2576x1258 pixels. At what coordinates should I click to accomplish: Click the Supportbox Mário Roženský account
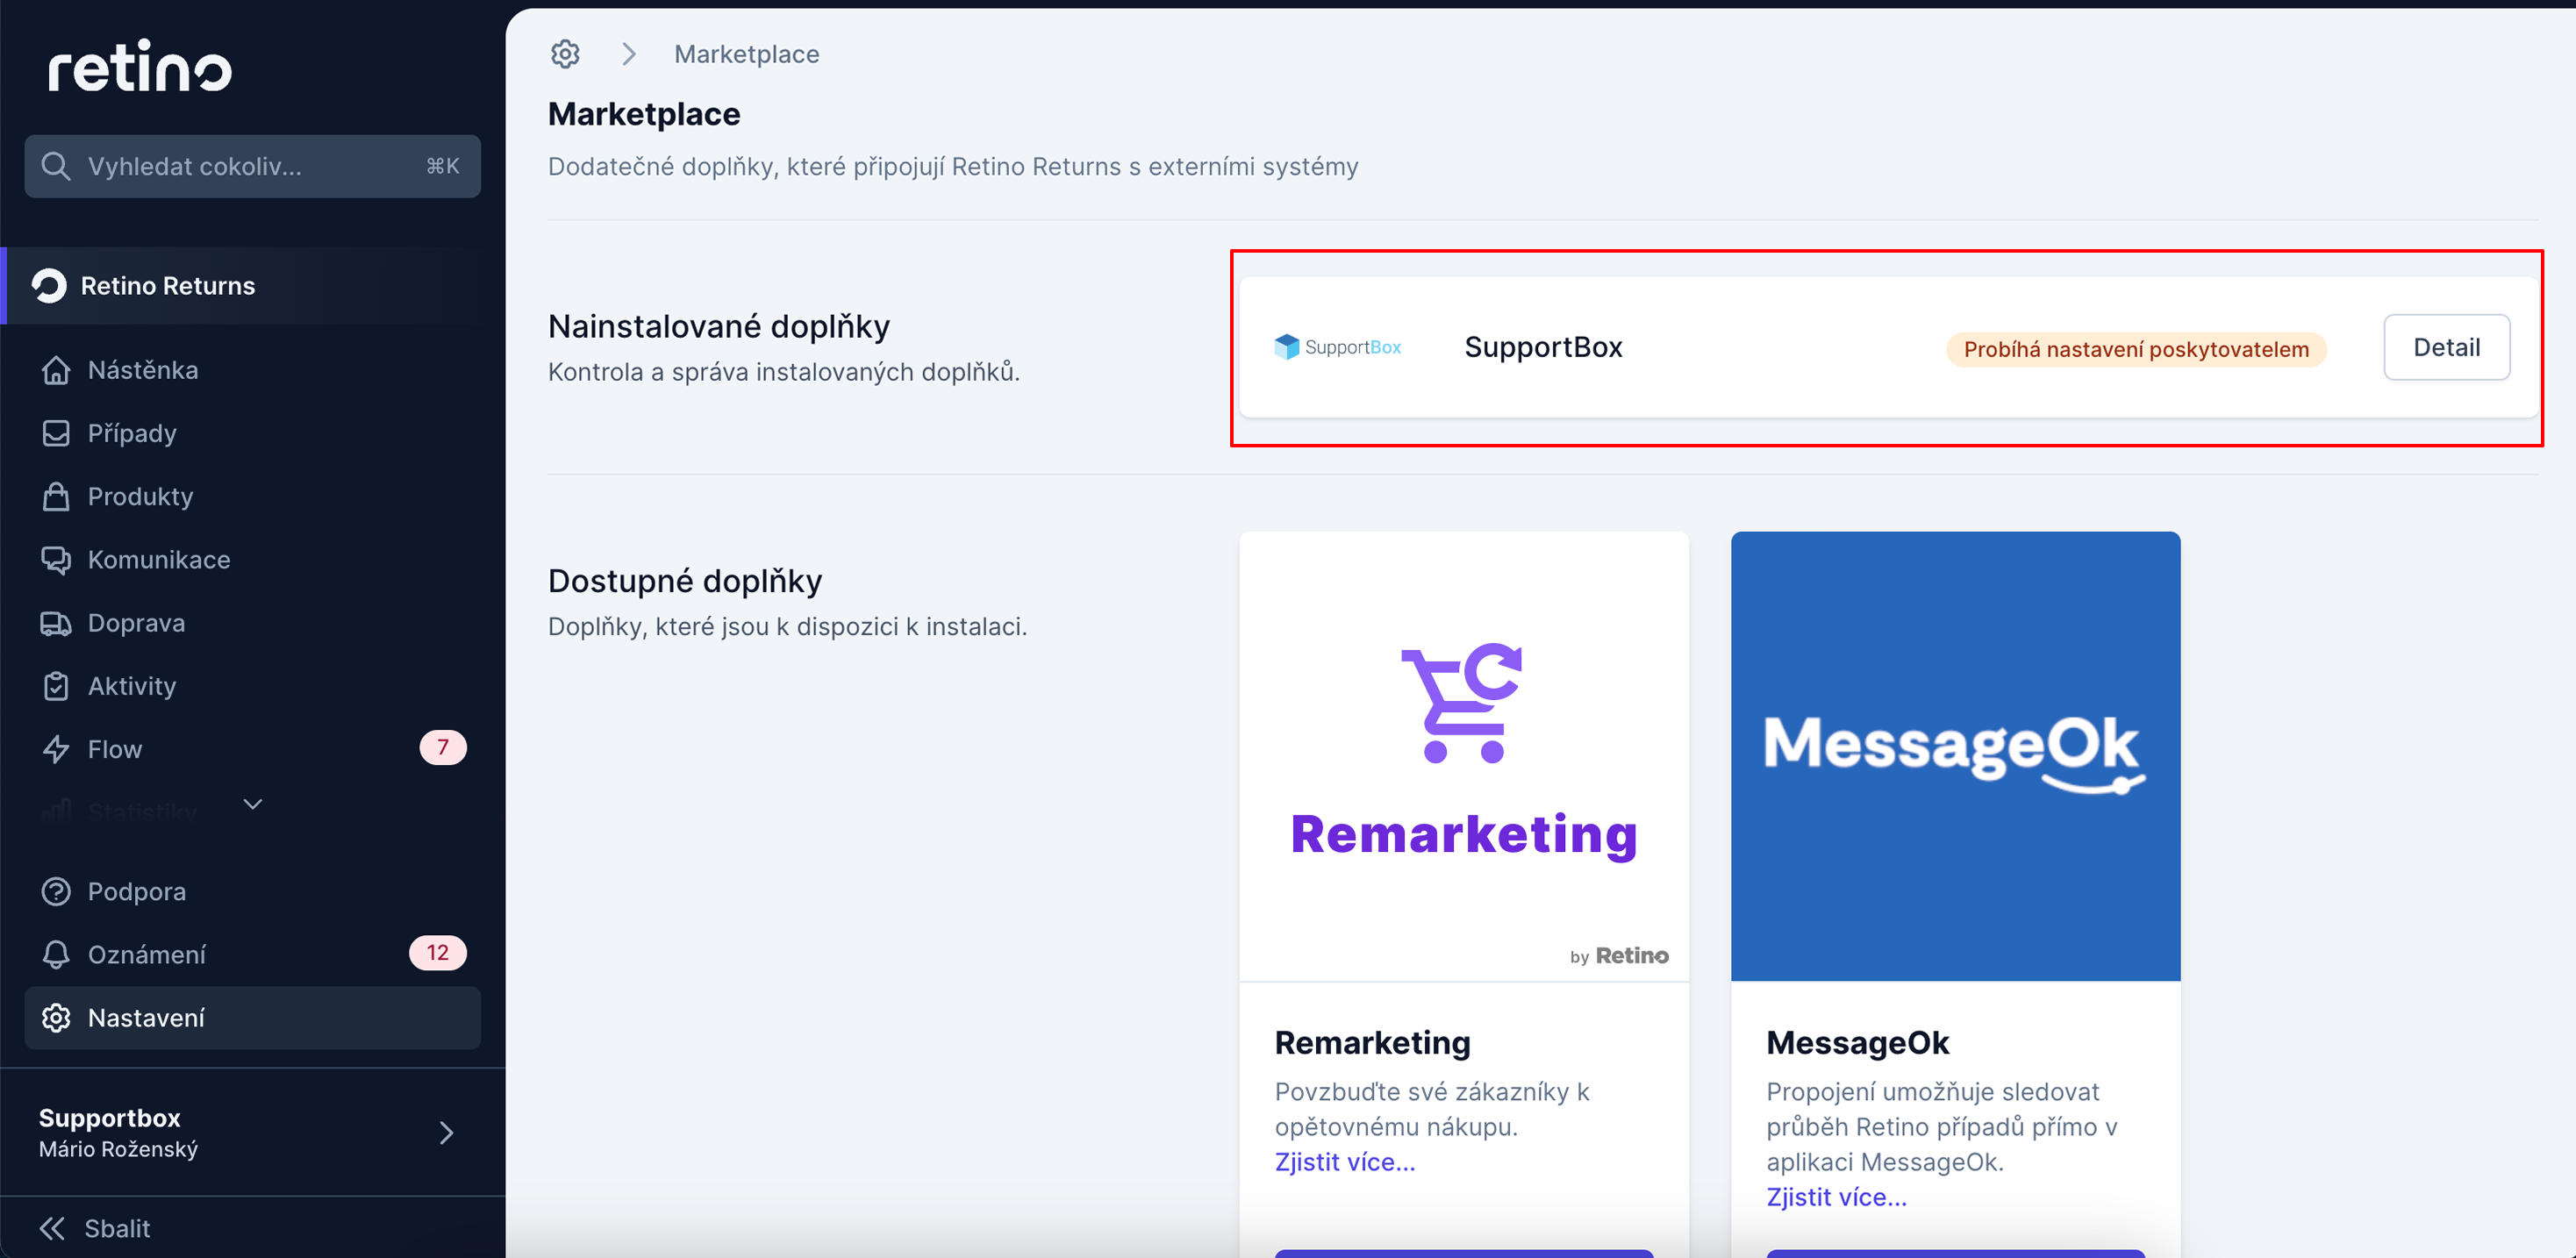click(x=253, y=1133)
